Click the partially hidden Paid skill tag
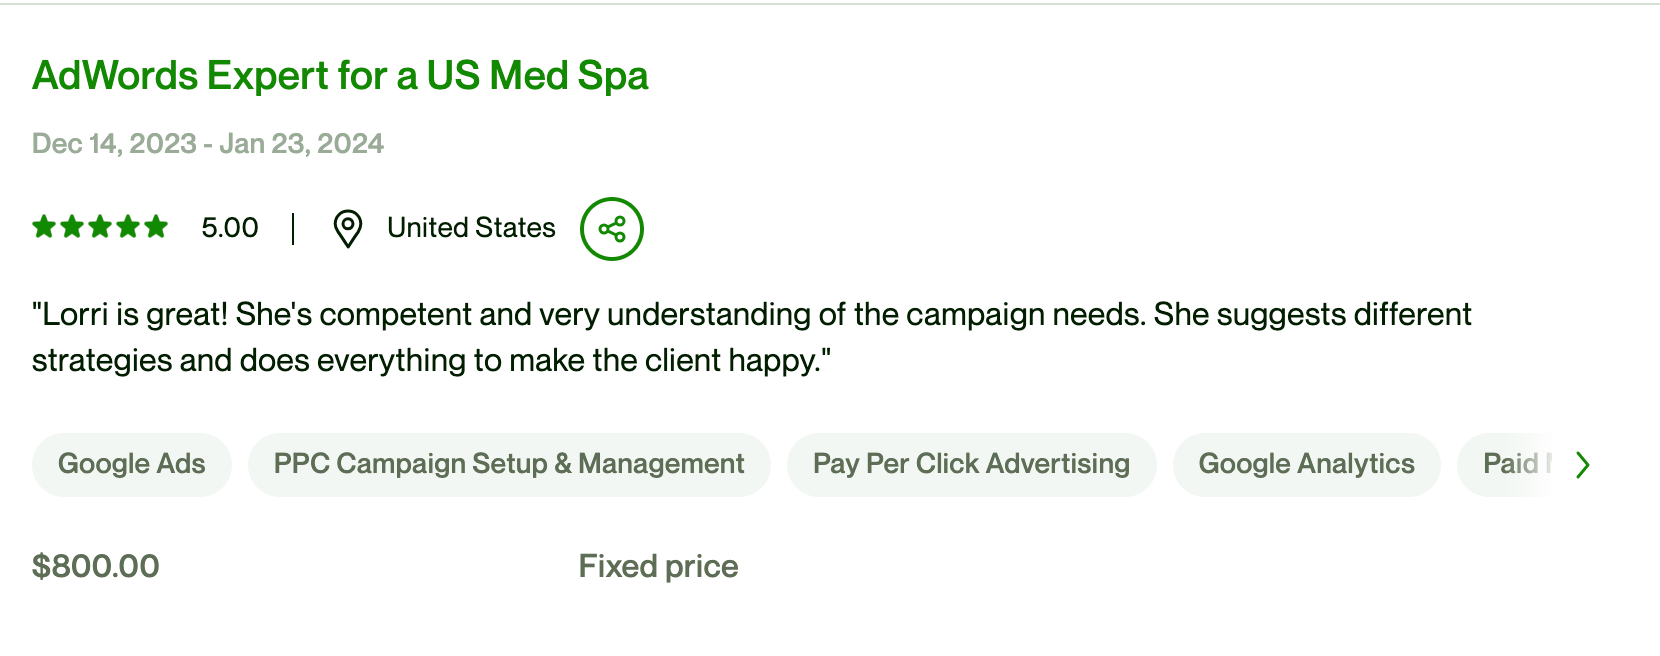The height and width of the screenshot is (656, 1660). click(1510, 464)
